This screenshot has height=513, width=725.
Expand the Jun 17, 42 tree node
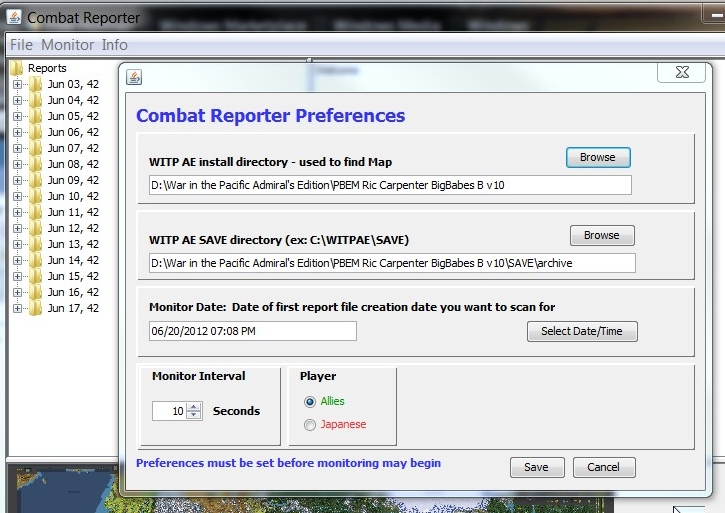coord(18,309)
